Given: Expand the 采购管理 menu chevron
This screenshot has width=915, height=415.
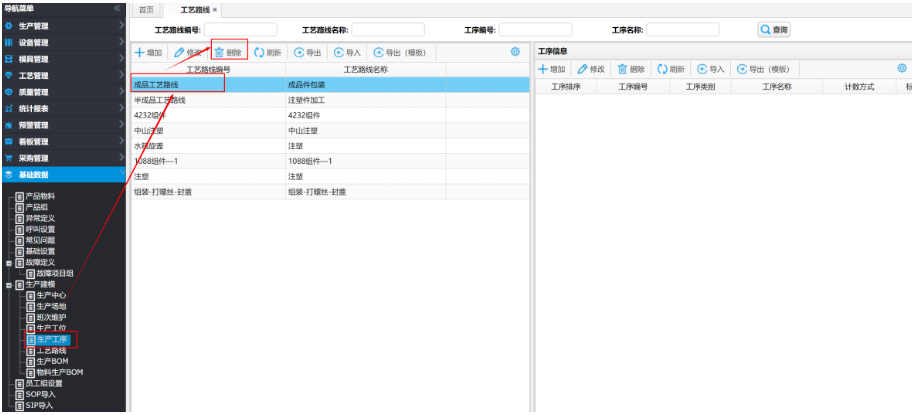Looking at the screenshot, I should tap(121, 157).
